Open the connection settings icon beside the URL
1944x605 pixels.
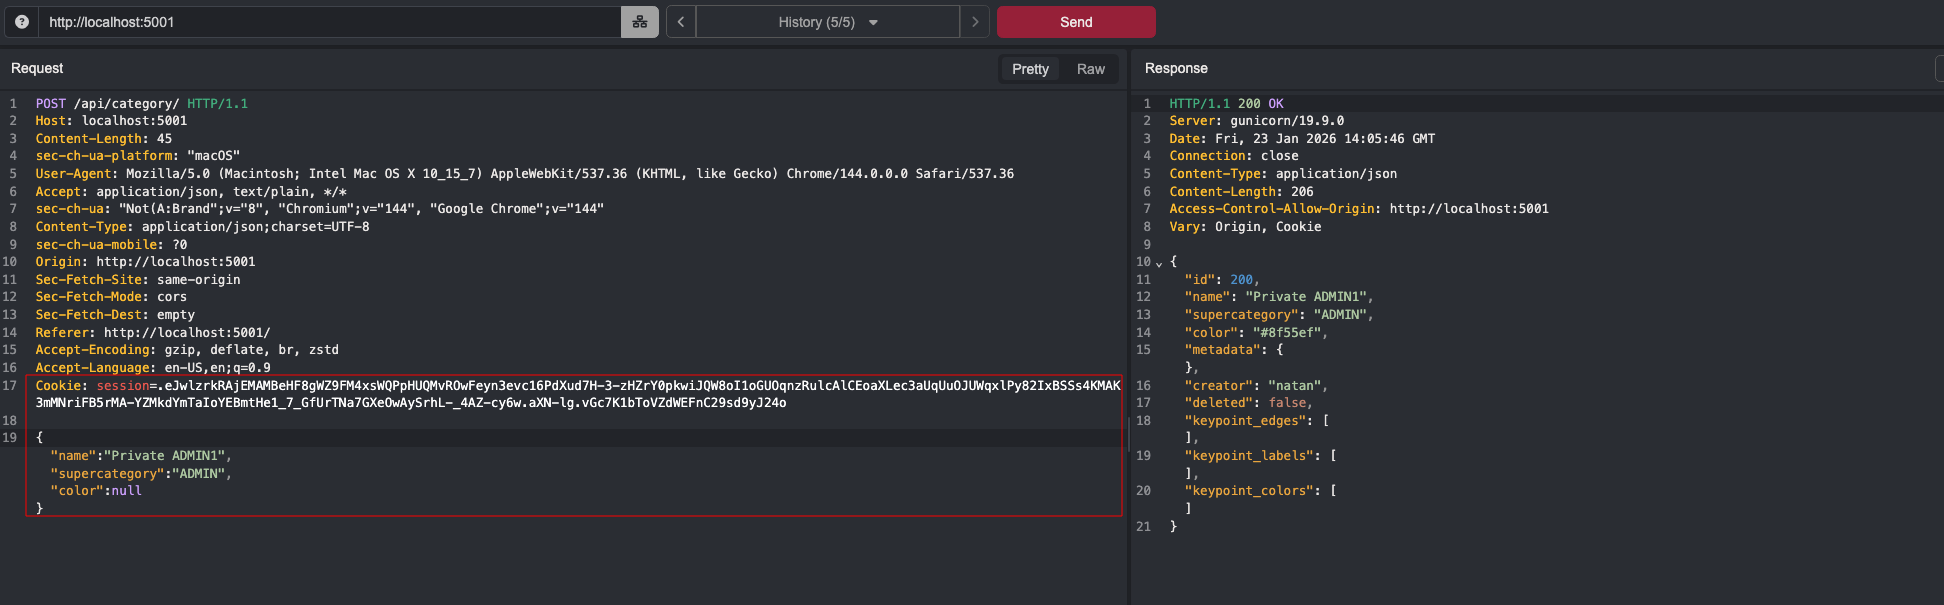click(x=640, y=22)
